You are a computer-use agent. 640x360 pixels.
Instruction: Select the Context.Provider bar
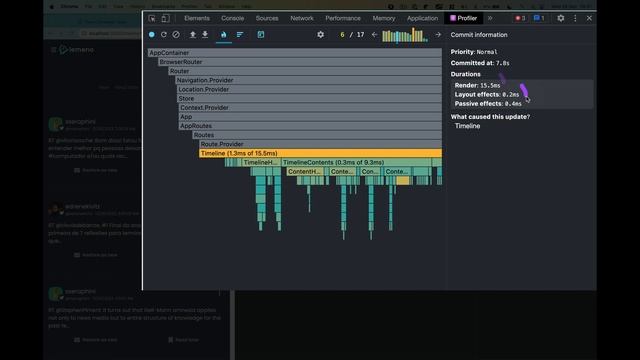pos(310,108)
